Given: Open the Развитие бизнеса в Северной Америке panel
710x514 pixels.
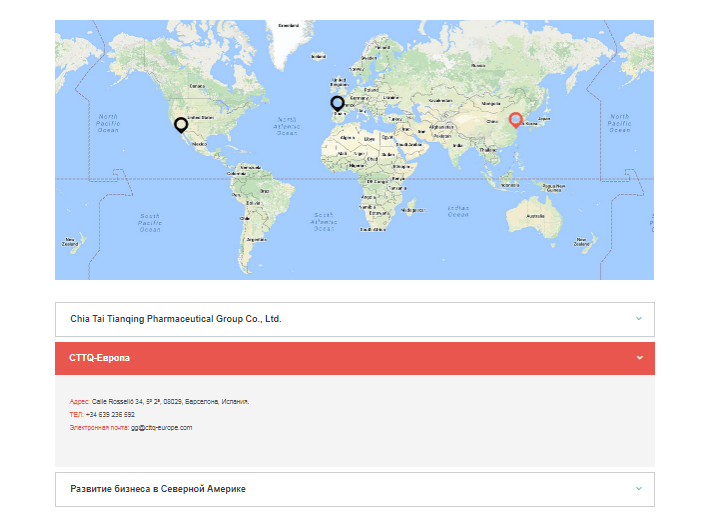Looking at the screenshot, I should tap(355, 489).
